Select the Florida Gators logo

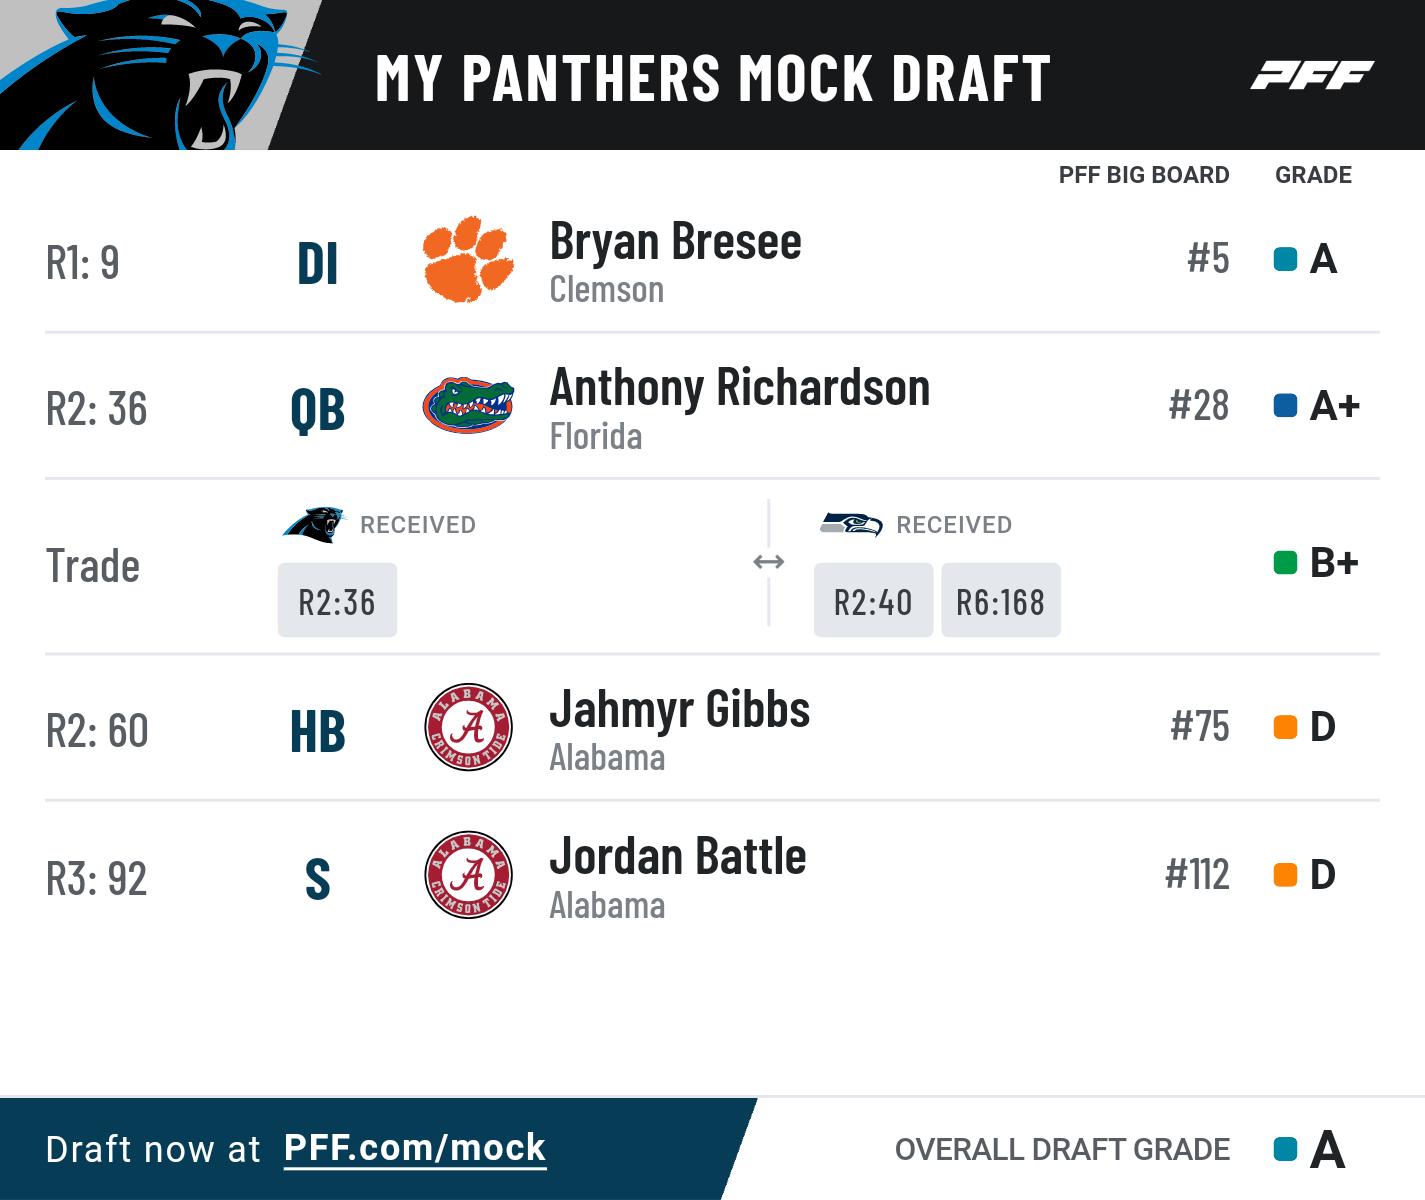coord(468,405)
